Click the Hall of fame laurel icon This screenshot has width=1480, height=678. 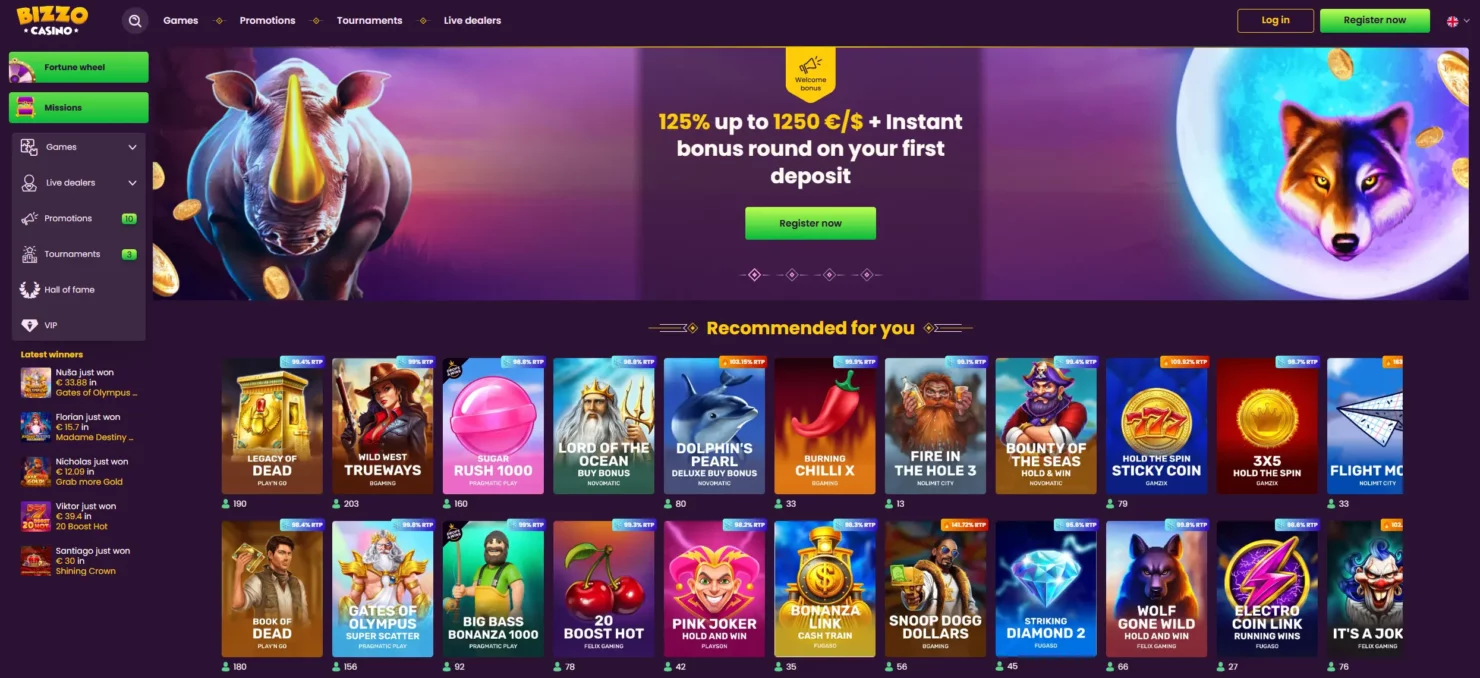pyautogui.click(x=29, y=289)
